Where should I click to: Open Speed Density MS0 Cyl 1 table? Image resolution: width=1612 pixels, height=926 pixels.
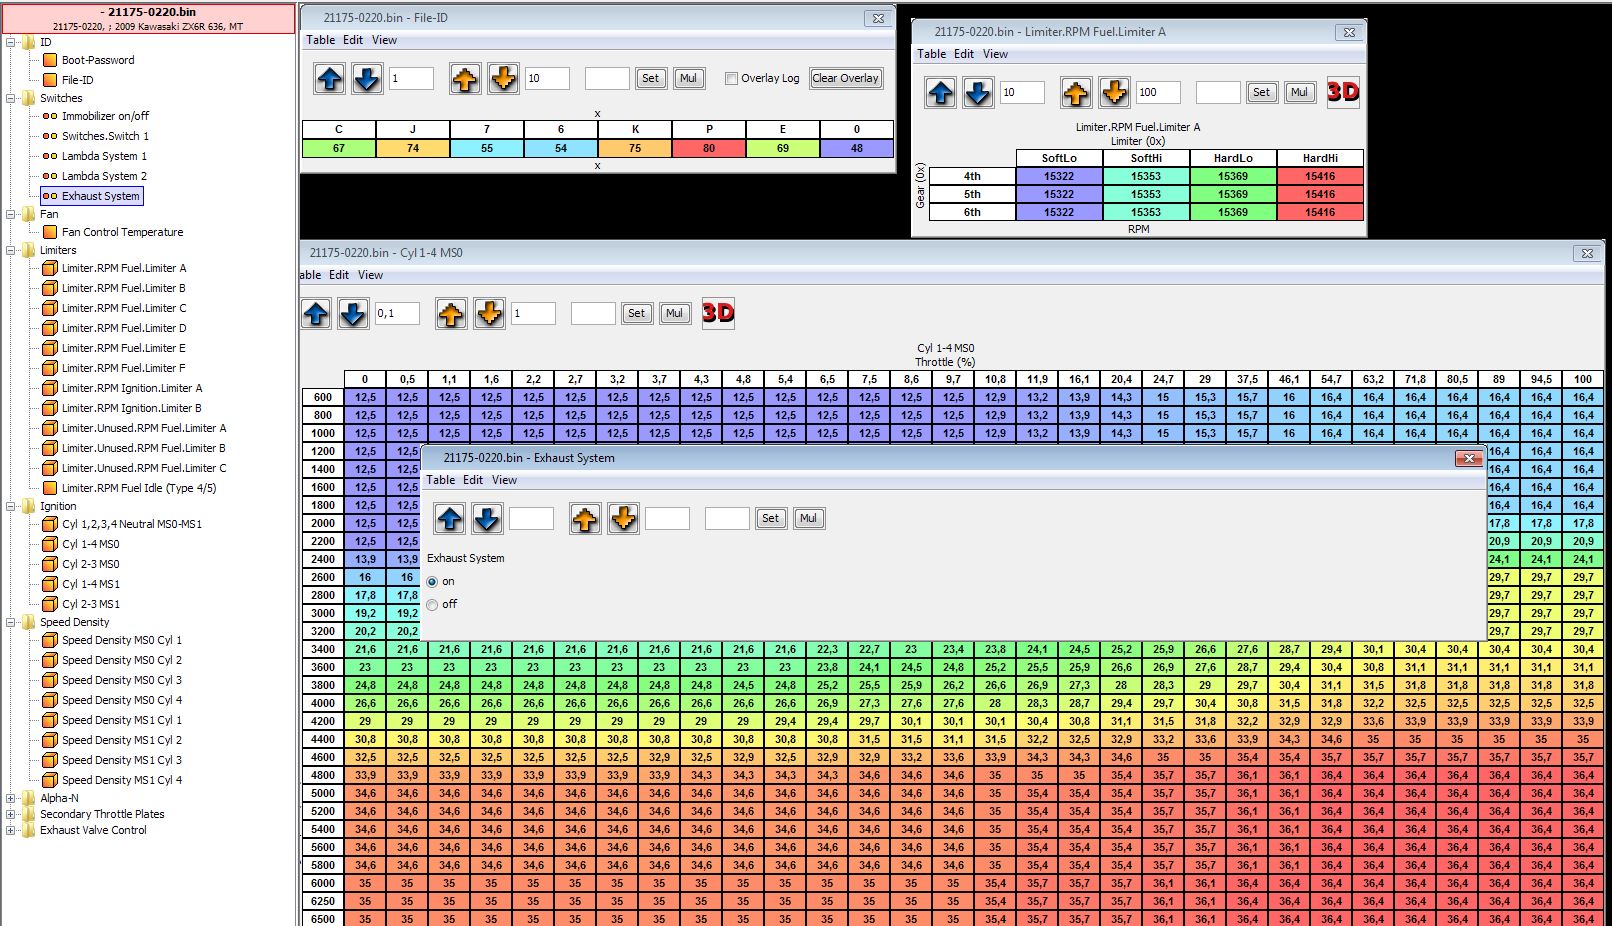pyautogui.click(x=121, y=640)
